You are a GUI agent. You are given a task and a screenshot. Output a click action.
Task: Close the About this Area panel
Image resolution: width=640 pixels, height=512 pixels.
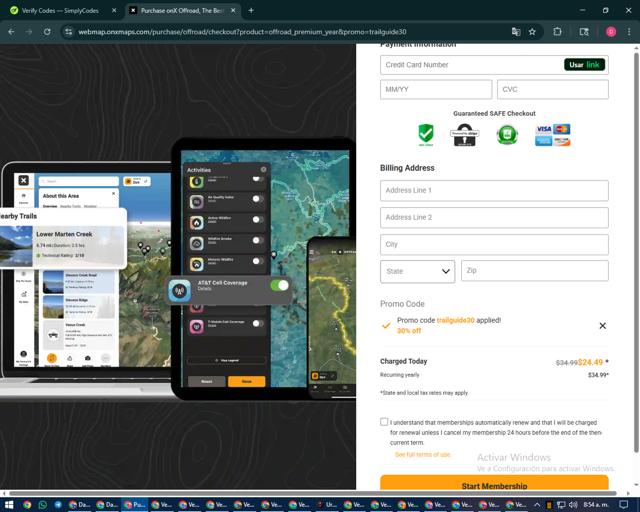pos(113,194)
